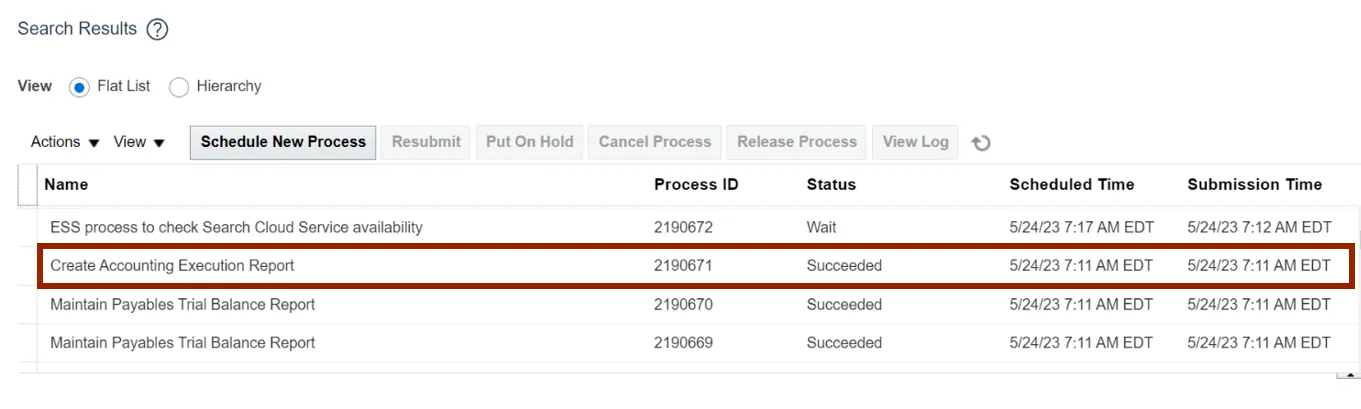Click the Search Results help question-mark icon
This screenshot has height=409, width=1361.
point(157,30)
